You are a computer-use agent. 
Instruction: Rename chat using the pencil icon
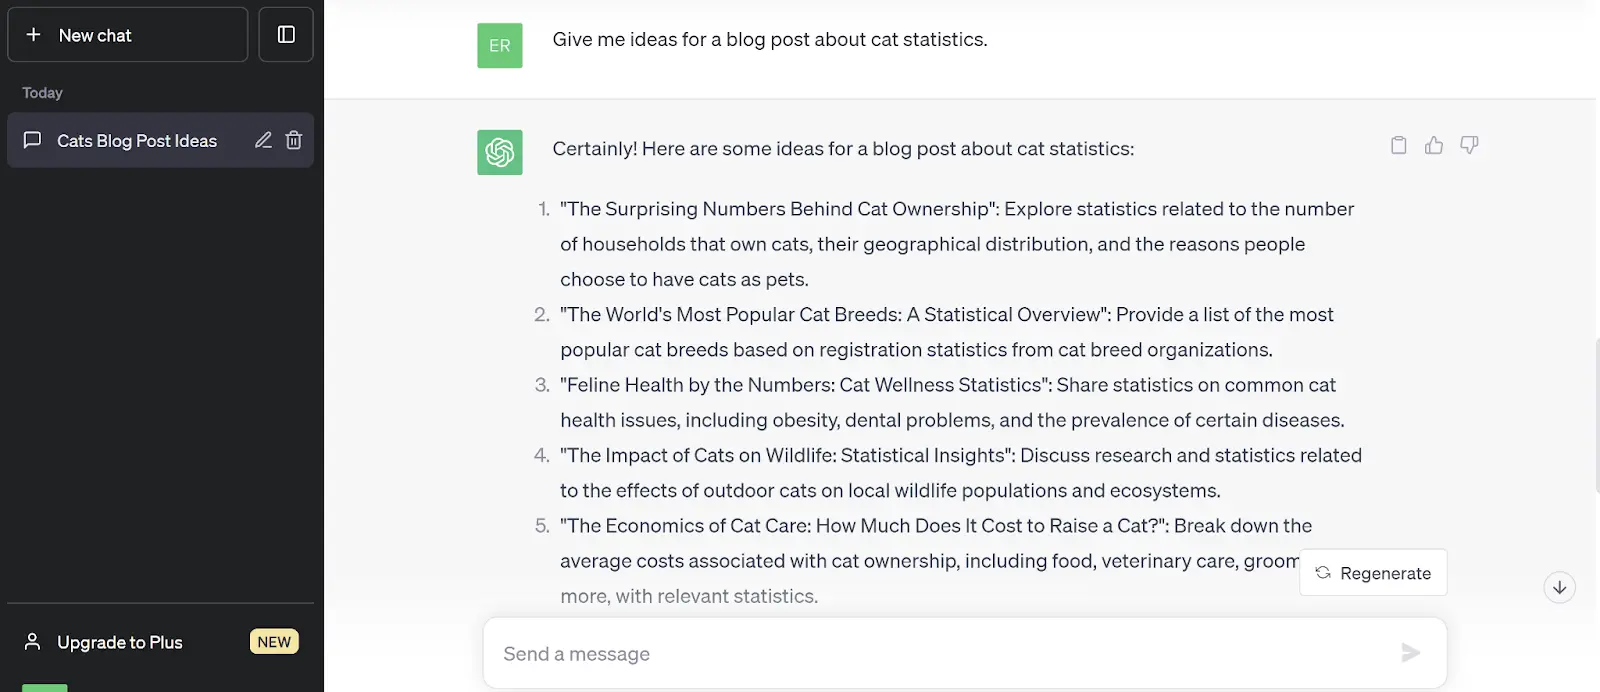pyautogui.click(x=263, y=141)
